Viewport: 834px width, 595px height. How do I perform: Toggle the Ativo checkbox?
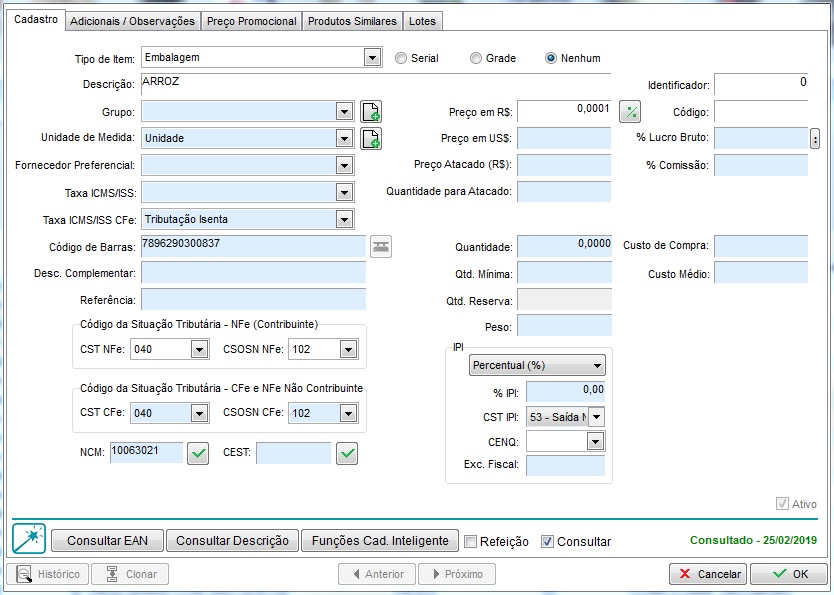(782, 504)
